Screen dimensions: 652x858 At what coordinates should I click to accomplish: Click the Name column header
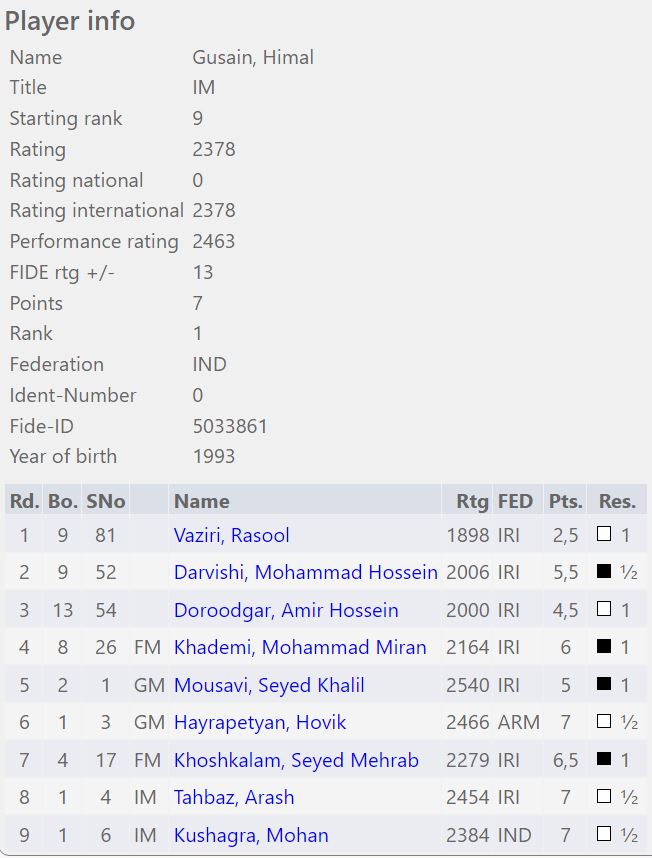pos(201,501)
